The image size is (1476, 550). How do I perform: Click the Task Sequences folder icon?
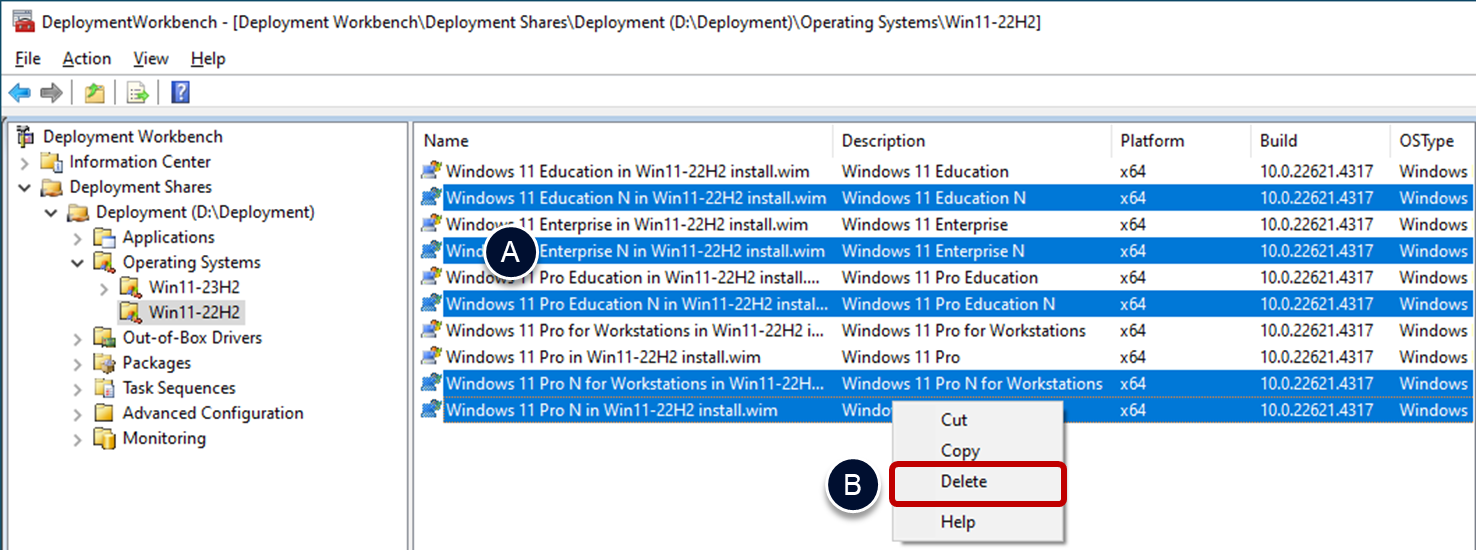pyautogui.click(x=104, y=388)
